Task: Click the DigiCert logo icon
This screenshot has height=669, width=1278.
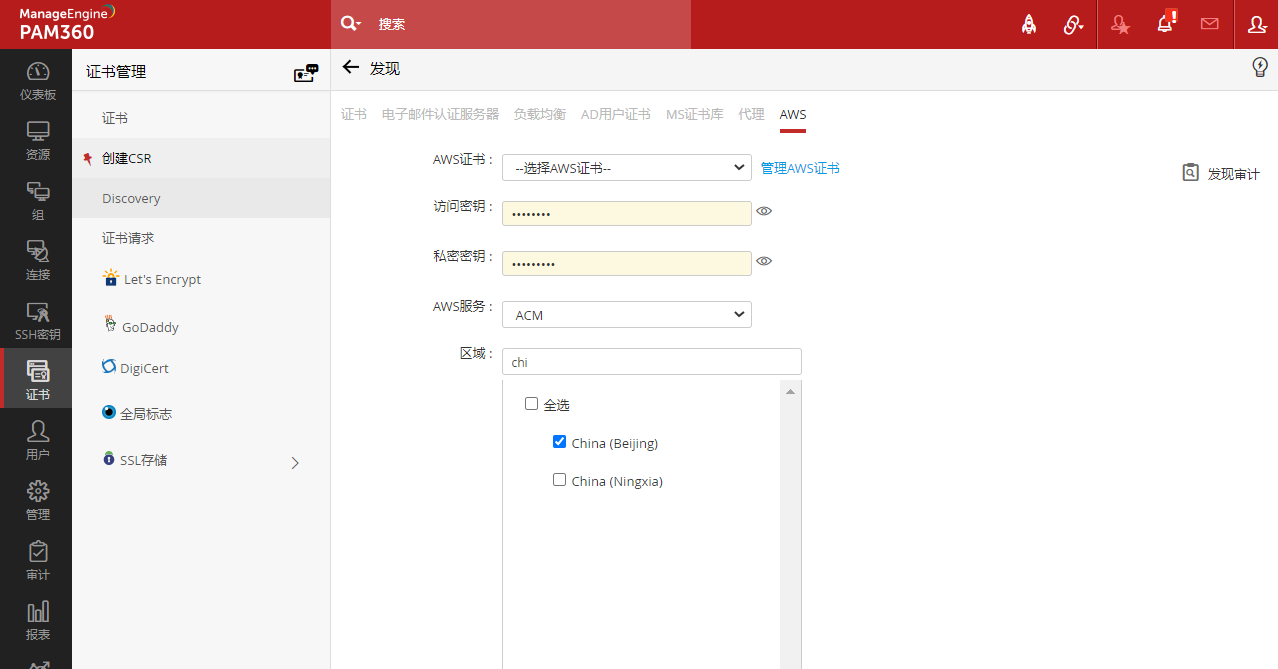Action: (x=109, y=367)
